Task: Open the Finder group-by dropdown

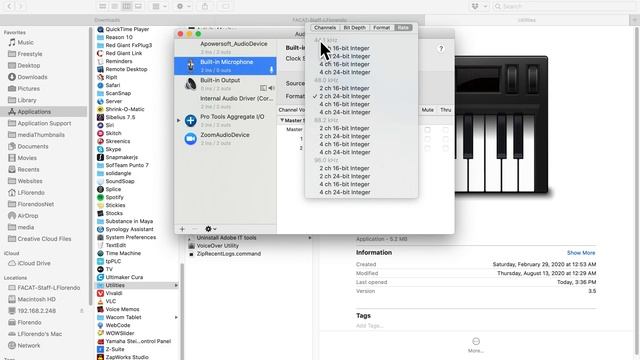Action: pos(159,6)
